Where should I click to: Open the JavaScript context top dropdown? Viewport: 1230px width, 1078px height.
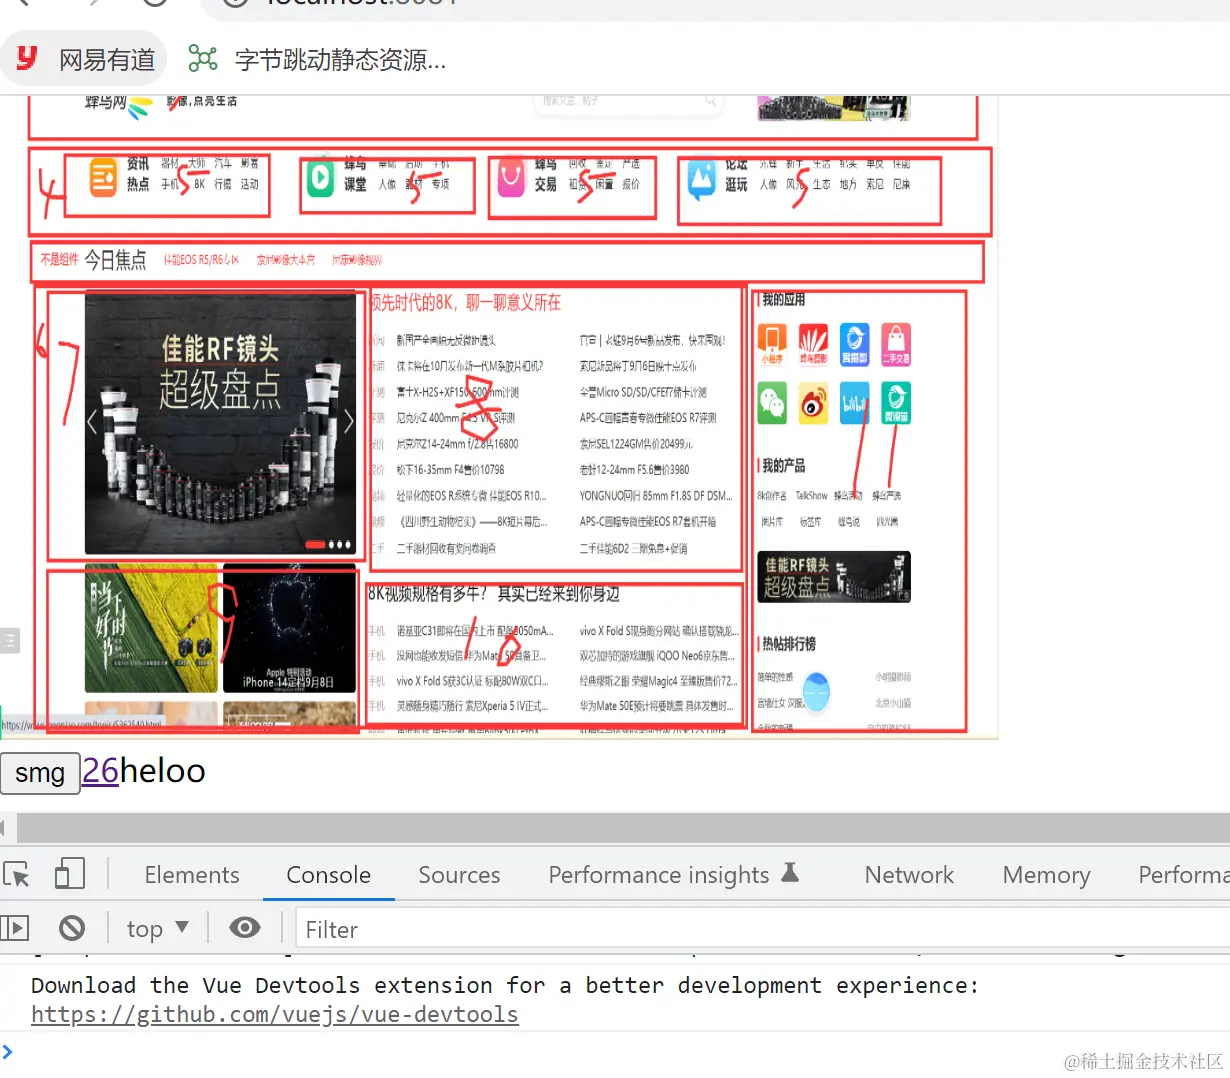coord(158,929)
